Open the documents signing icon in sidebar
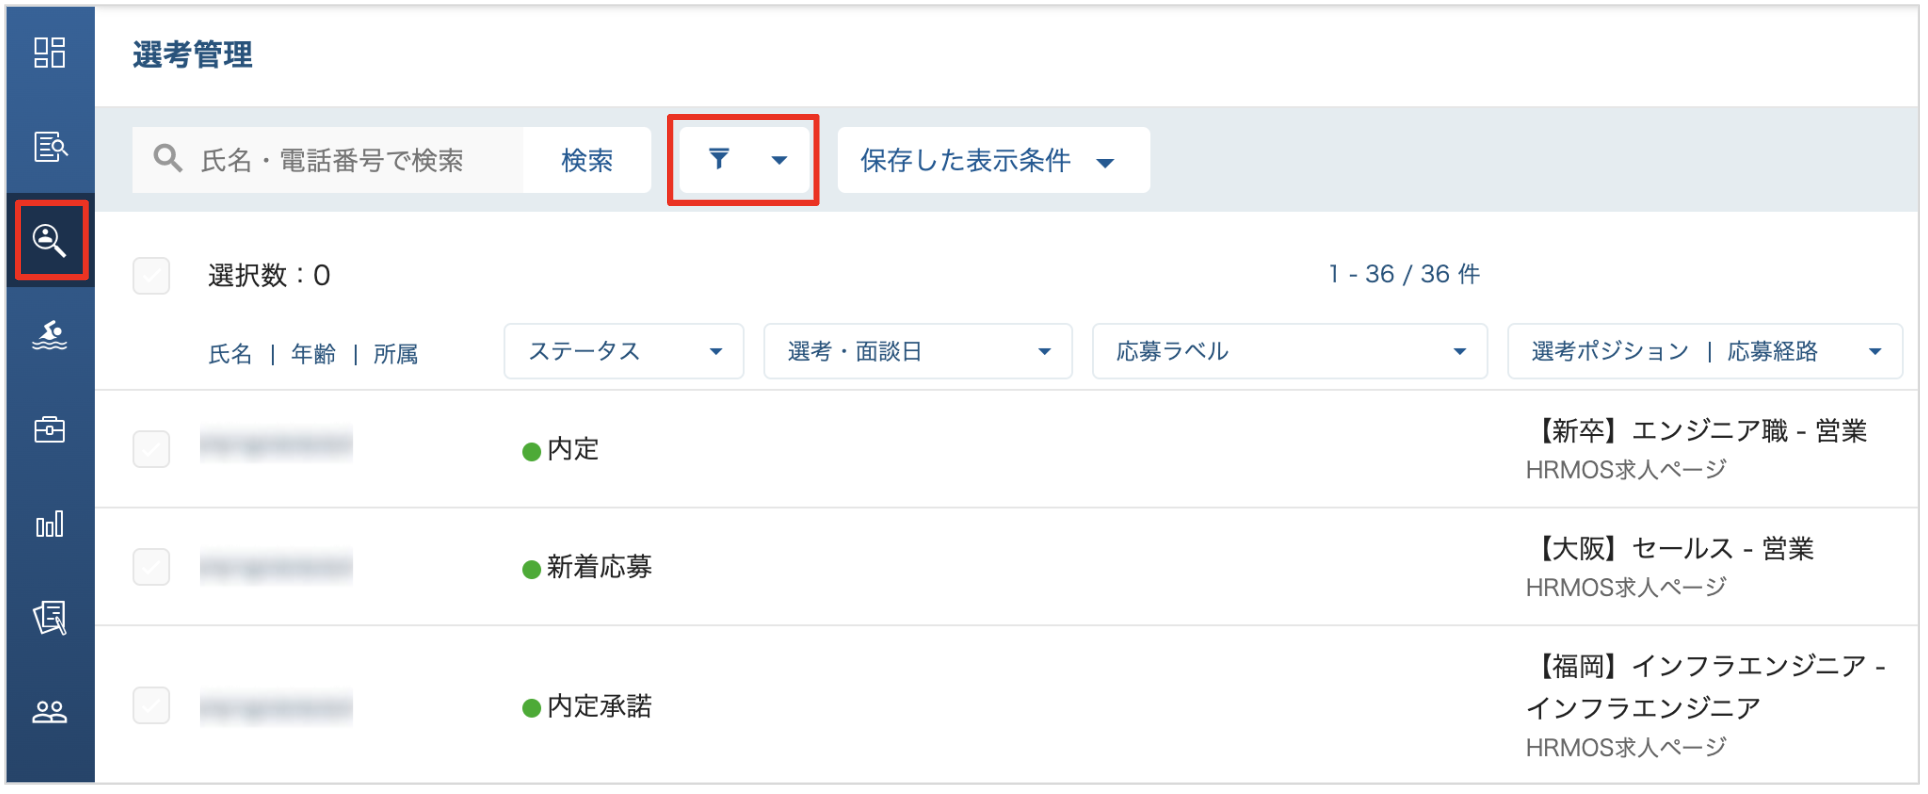The image size is (1928, 794). (x=50, y=618)
